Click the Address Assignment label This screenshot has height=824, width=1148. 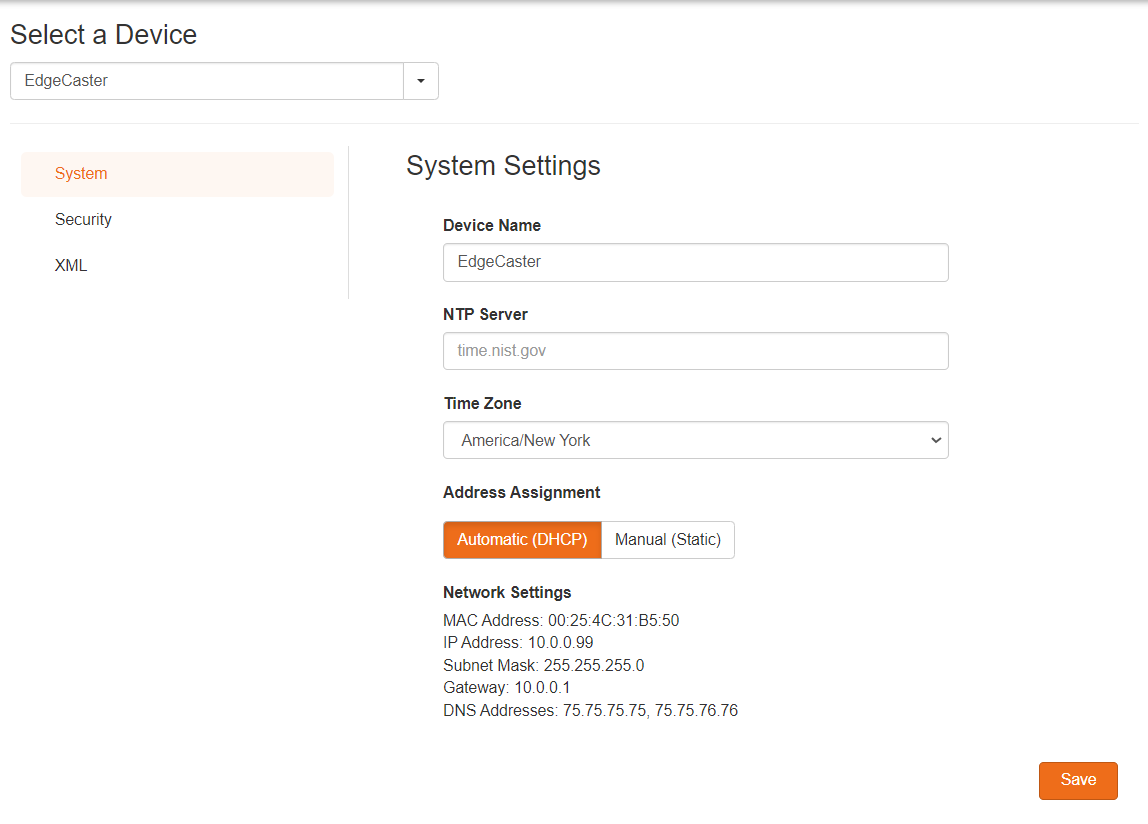[521, 492]
